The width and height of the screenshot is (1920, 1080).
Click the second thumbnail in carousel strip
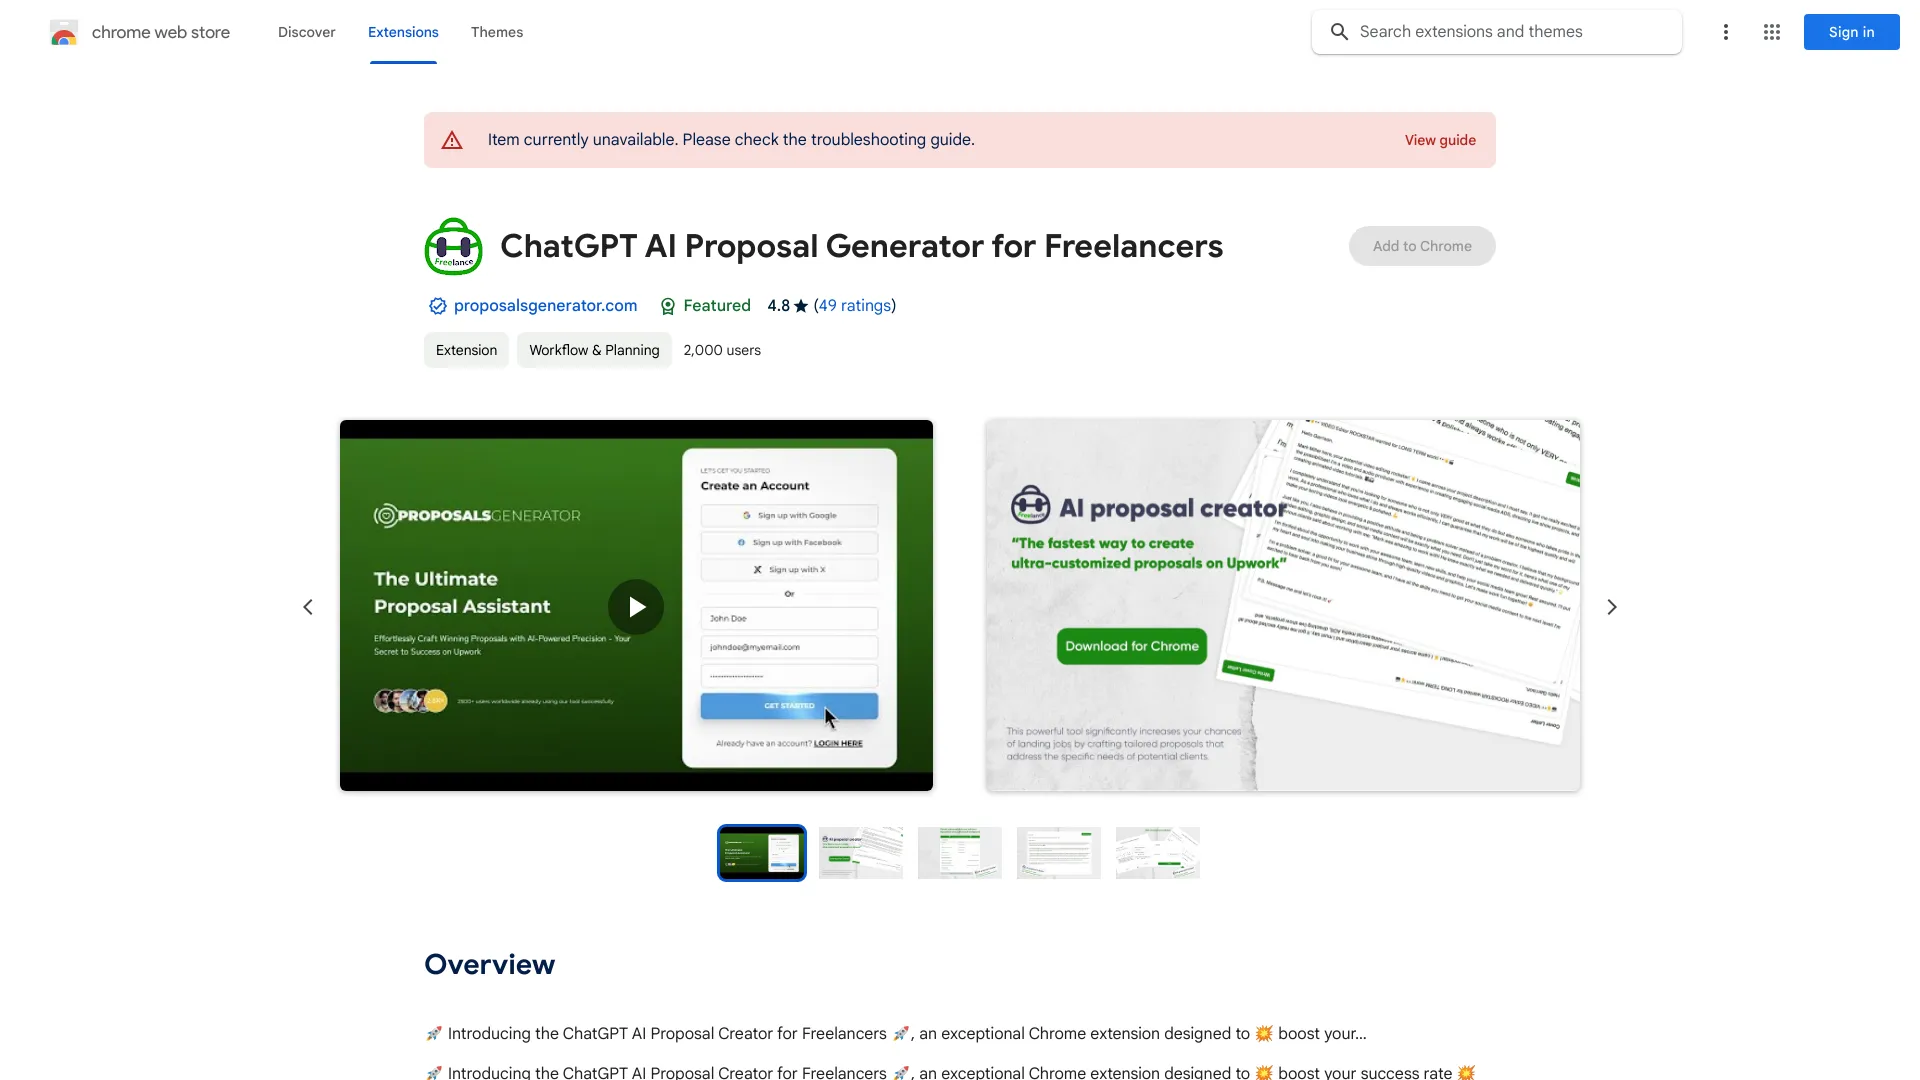point(860,853)
